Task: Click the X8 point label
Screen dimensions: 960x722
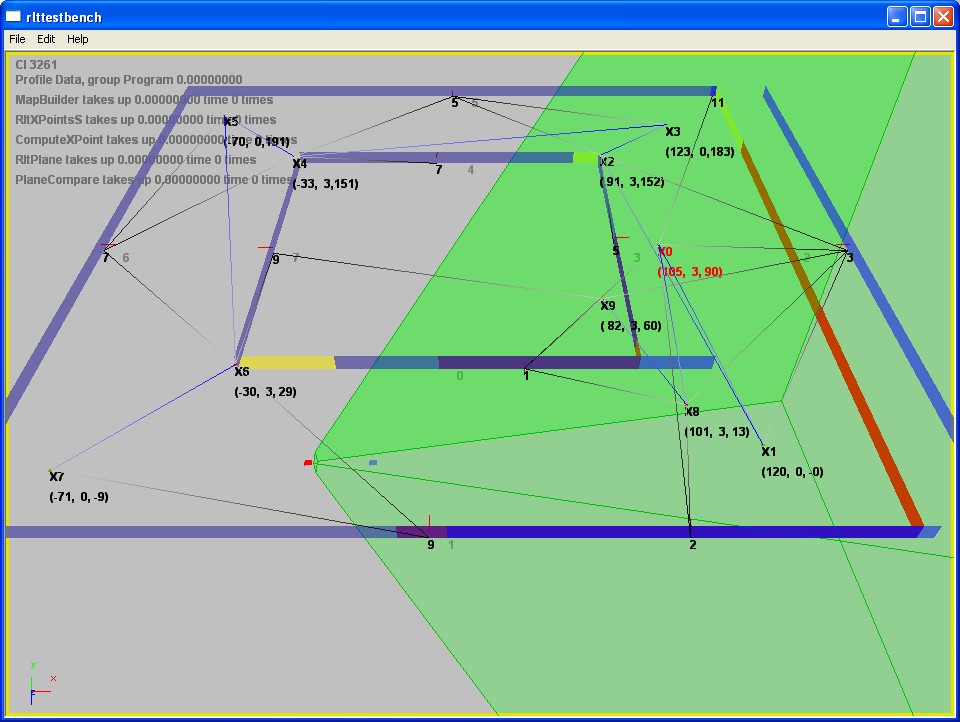Action: pyautogui.click(x=692, y=411)
